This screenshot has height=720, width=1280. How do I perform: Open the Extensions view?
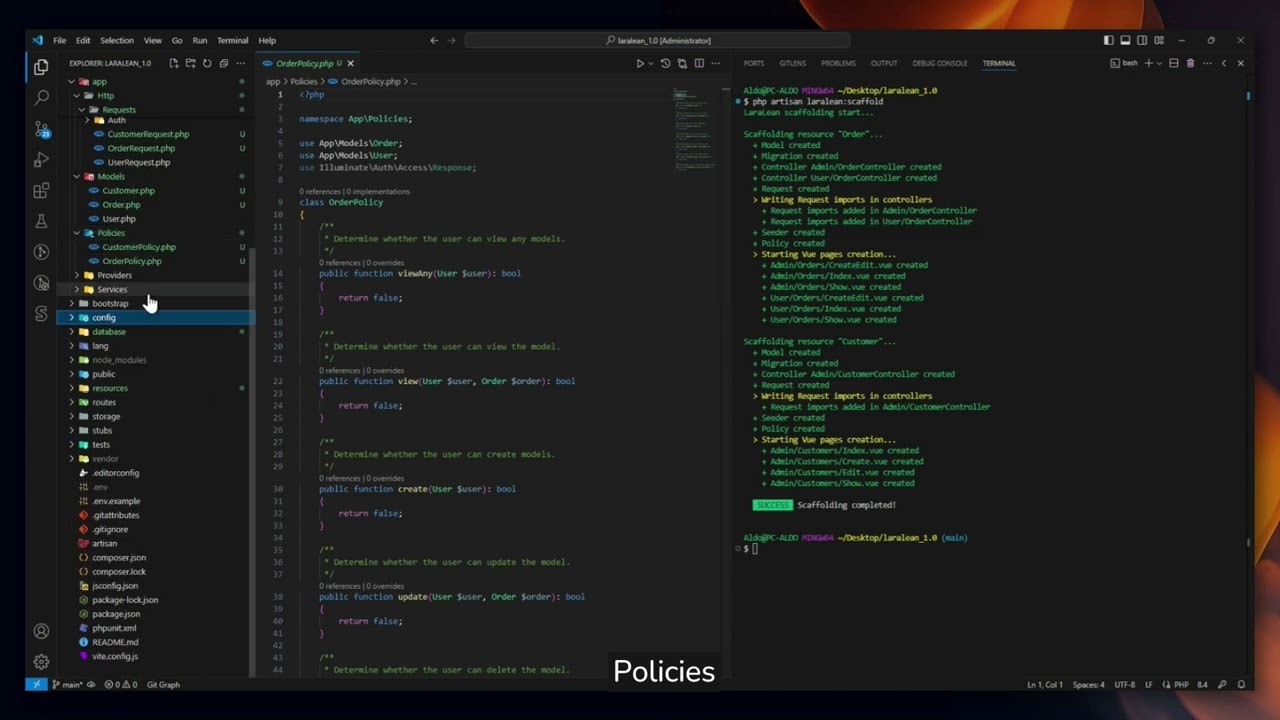coord(41,191)
